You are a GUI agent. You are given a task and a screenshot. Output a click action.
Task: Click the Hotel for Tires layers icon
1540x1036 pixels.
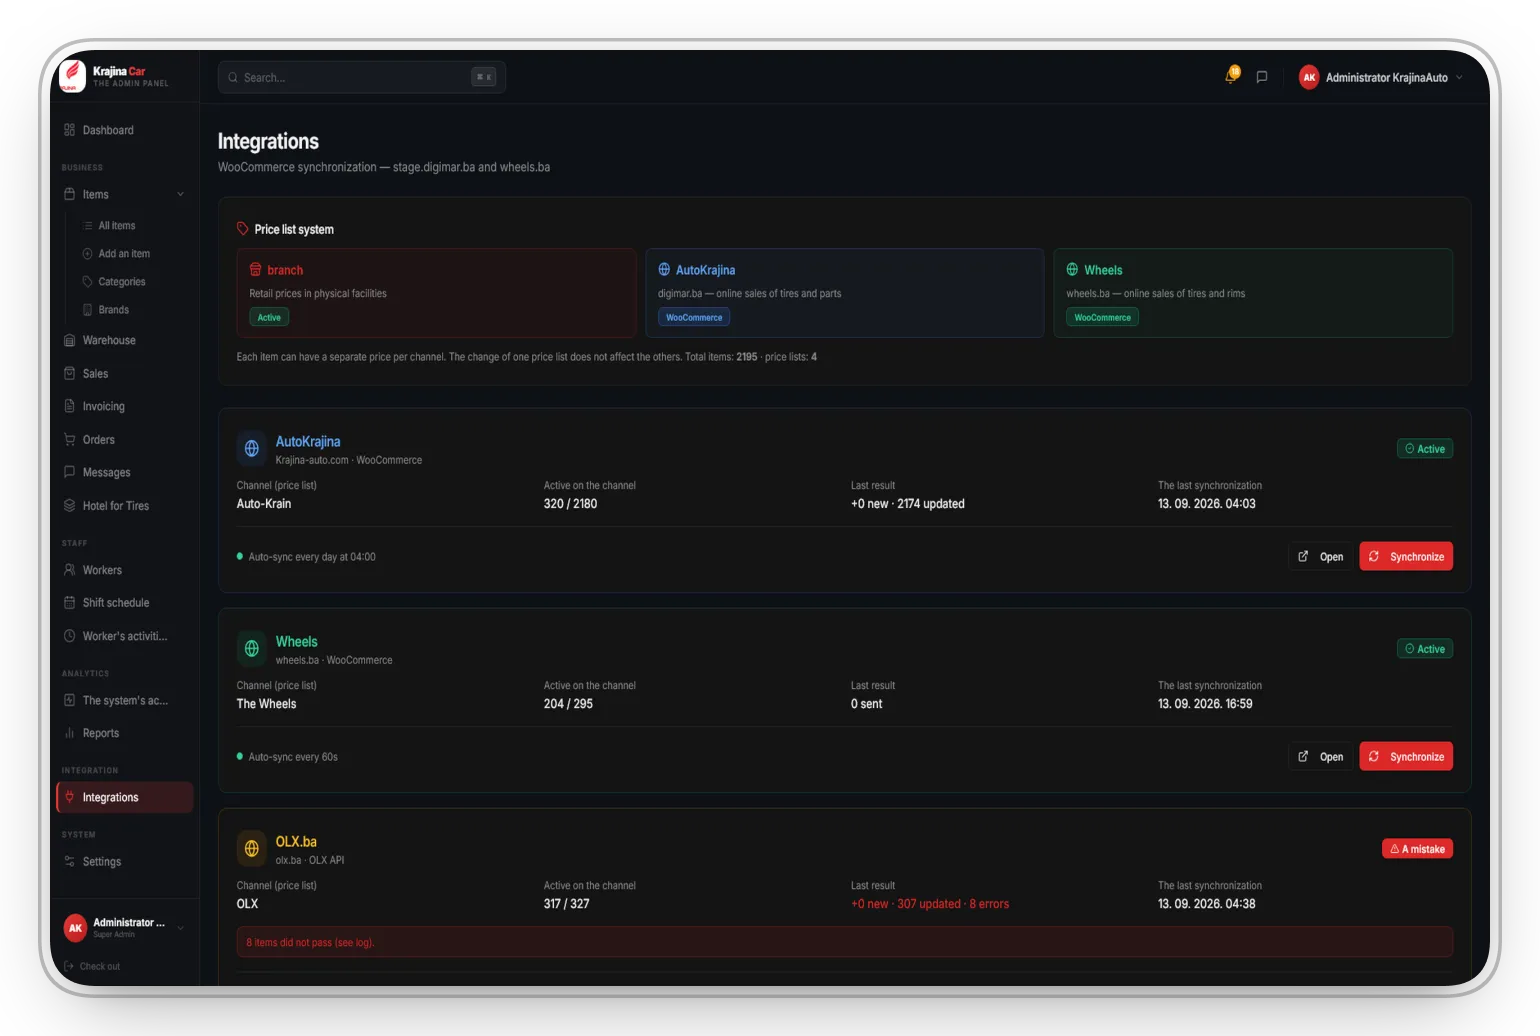point(69,505)
